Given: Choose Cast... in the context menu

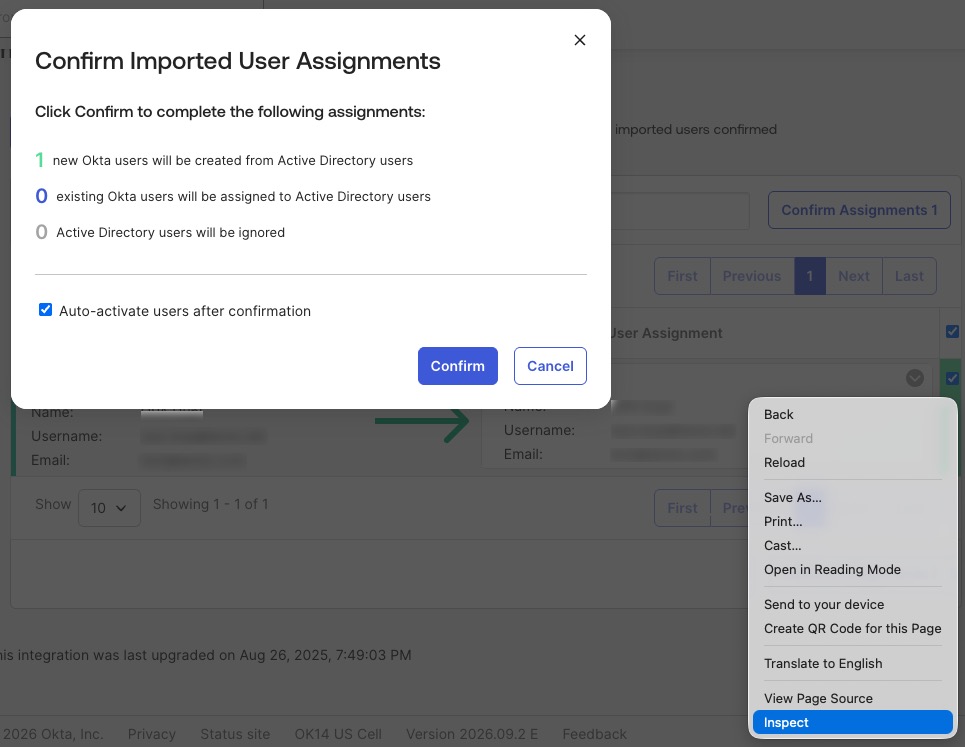Looking at the screenshot, I should (x=852, y=546).
